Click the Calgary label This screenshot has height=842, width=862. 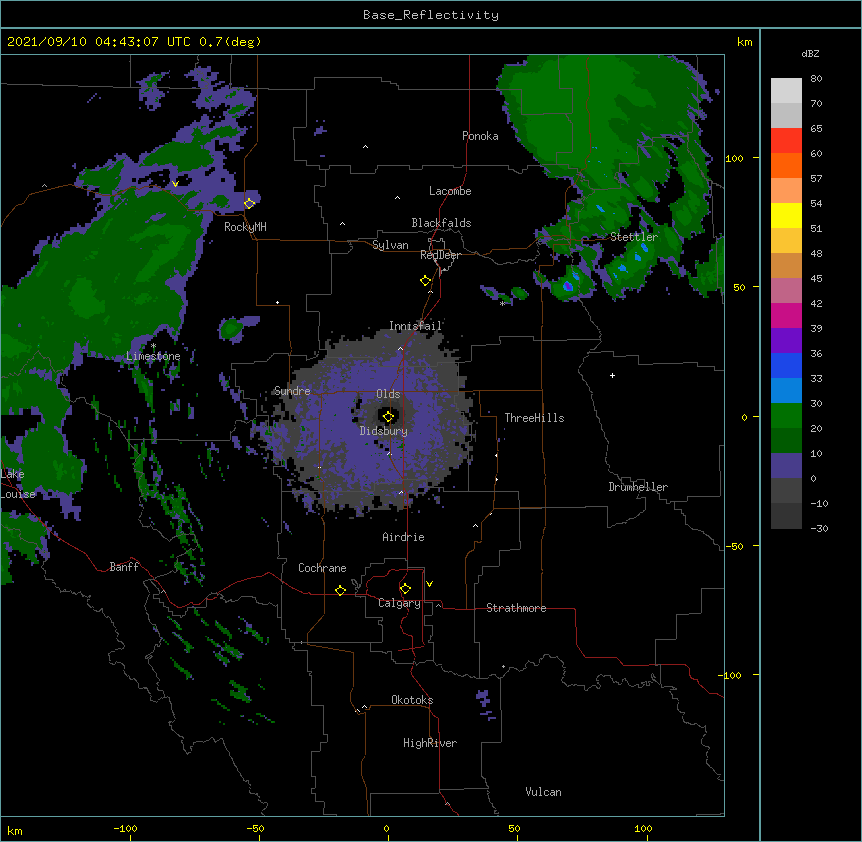(399, 603)
